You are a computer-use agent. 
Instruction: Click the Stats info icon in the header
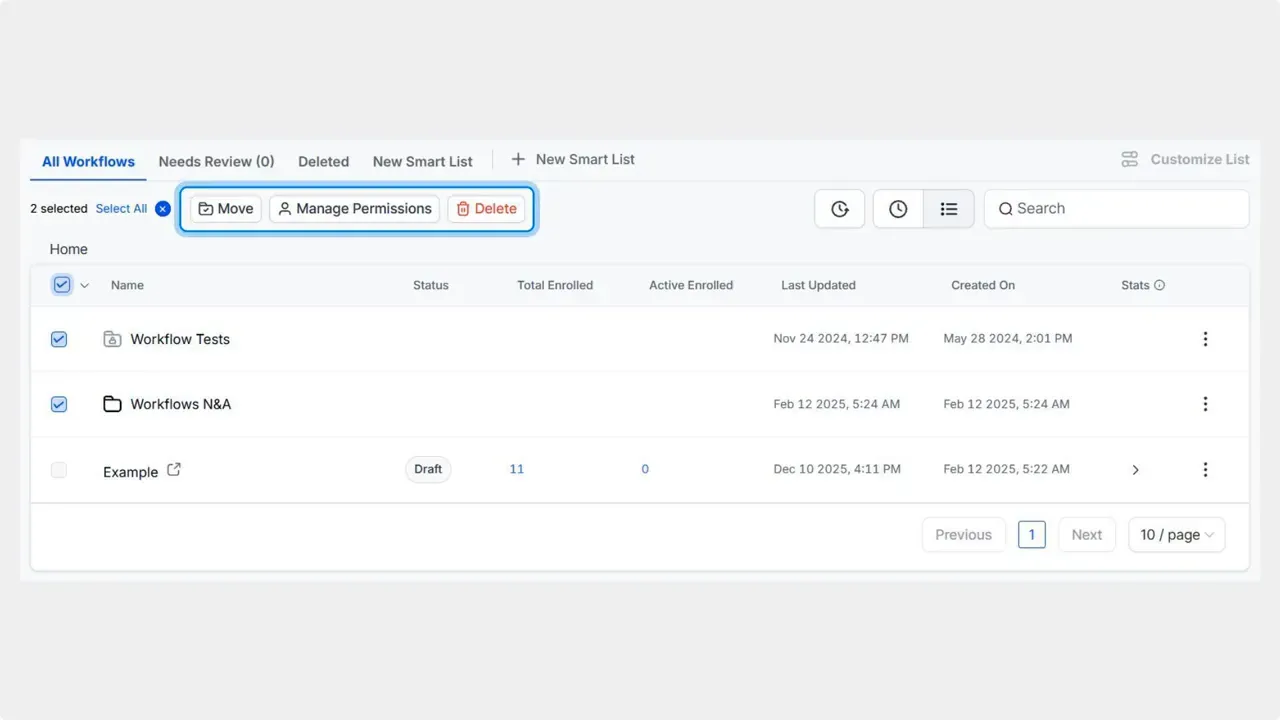pos(1163,284)
